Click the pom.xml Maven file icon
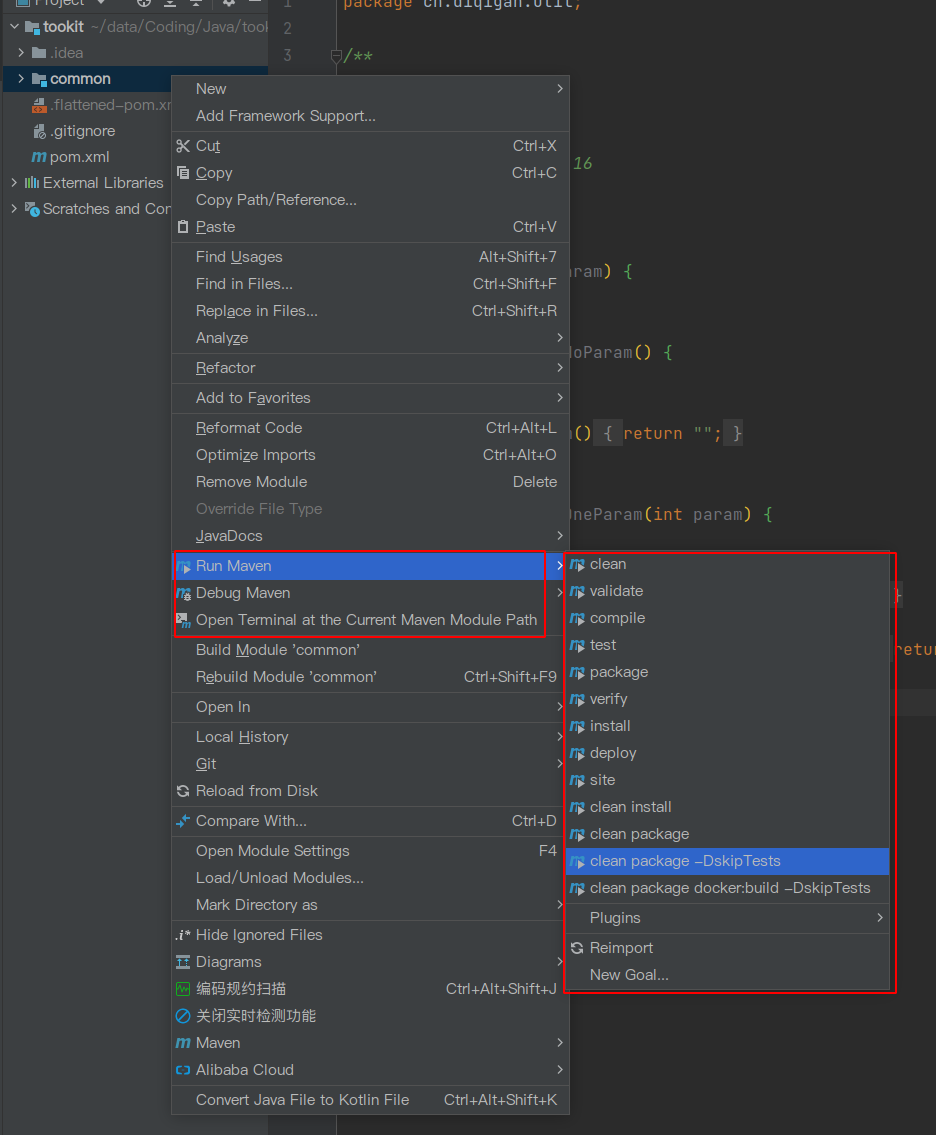The height and width of the screenshot is (1135, 936). coord(39,157)
